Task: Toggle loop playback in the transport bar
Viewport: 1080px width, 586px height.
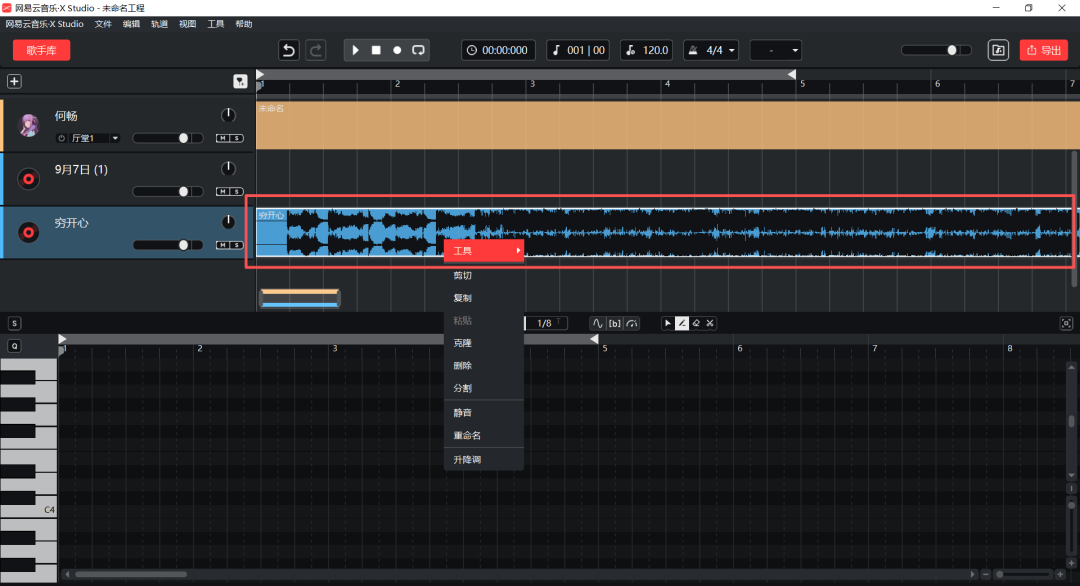Action: point(418,50)
